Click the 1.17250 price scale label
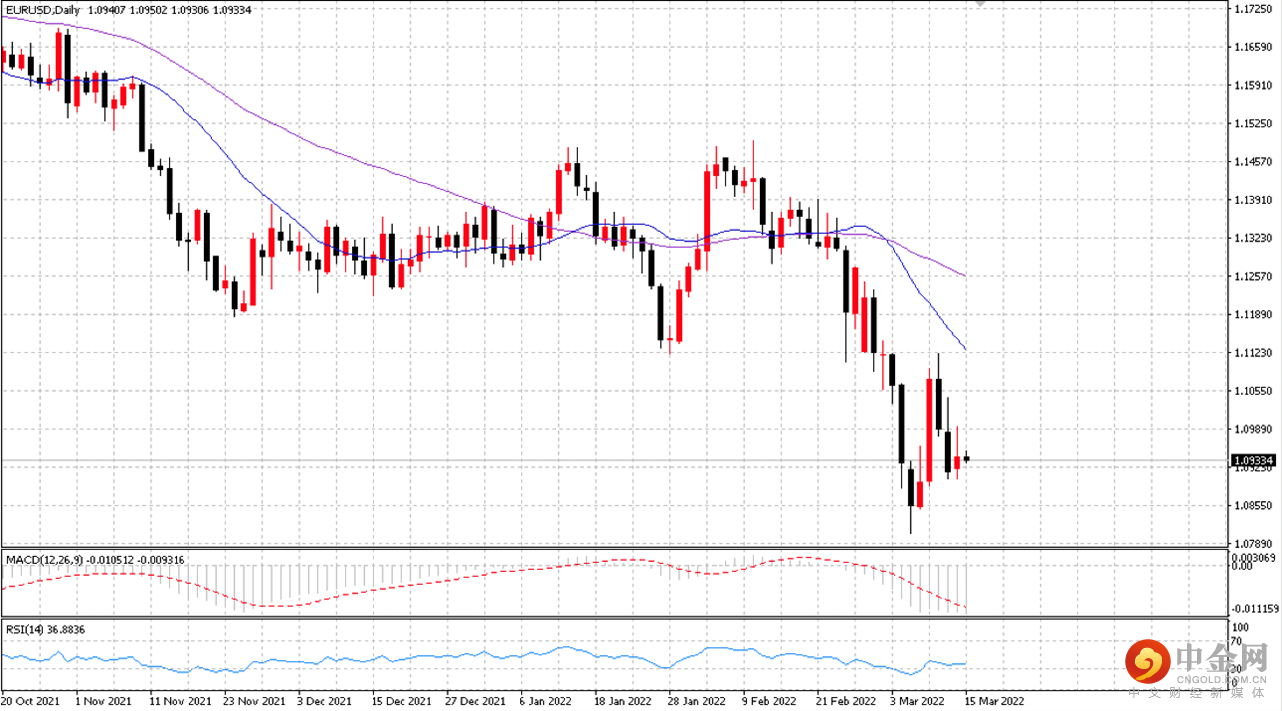Viewport: 1282px width, 711px height. point(1253,8)
